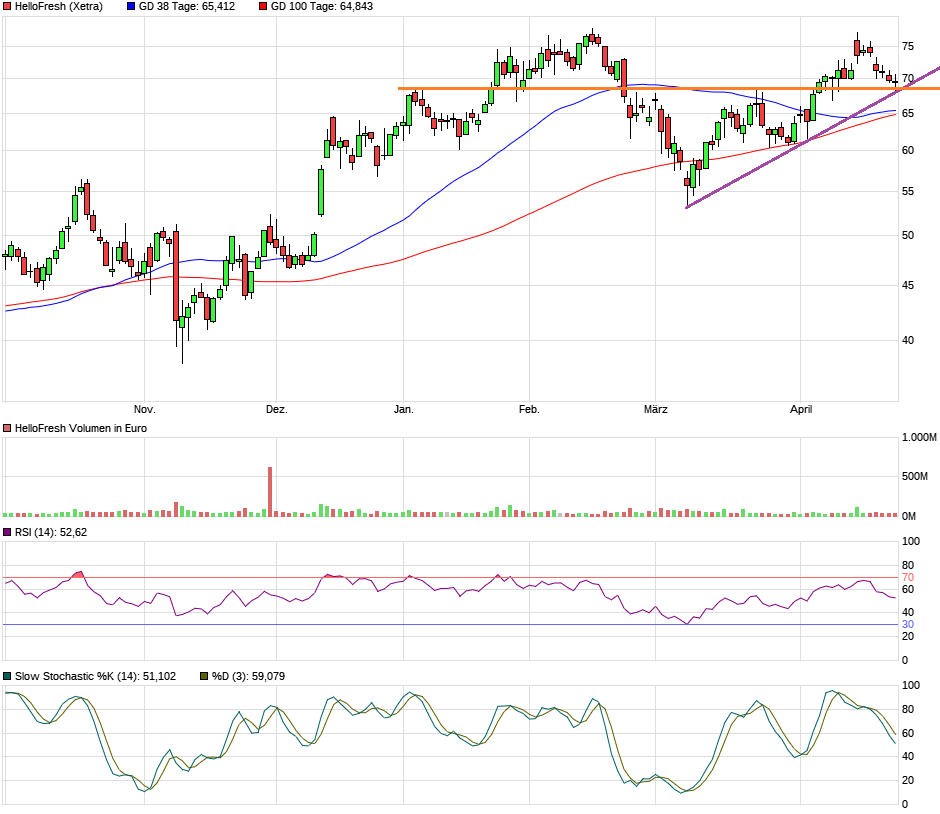Click the price axis value 40

[x=908, y=340]
